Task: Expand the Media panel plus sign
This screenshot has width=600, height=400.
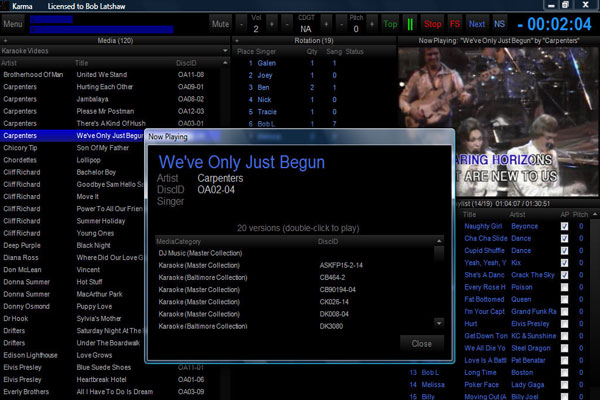Action: 5,41
